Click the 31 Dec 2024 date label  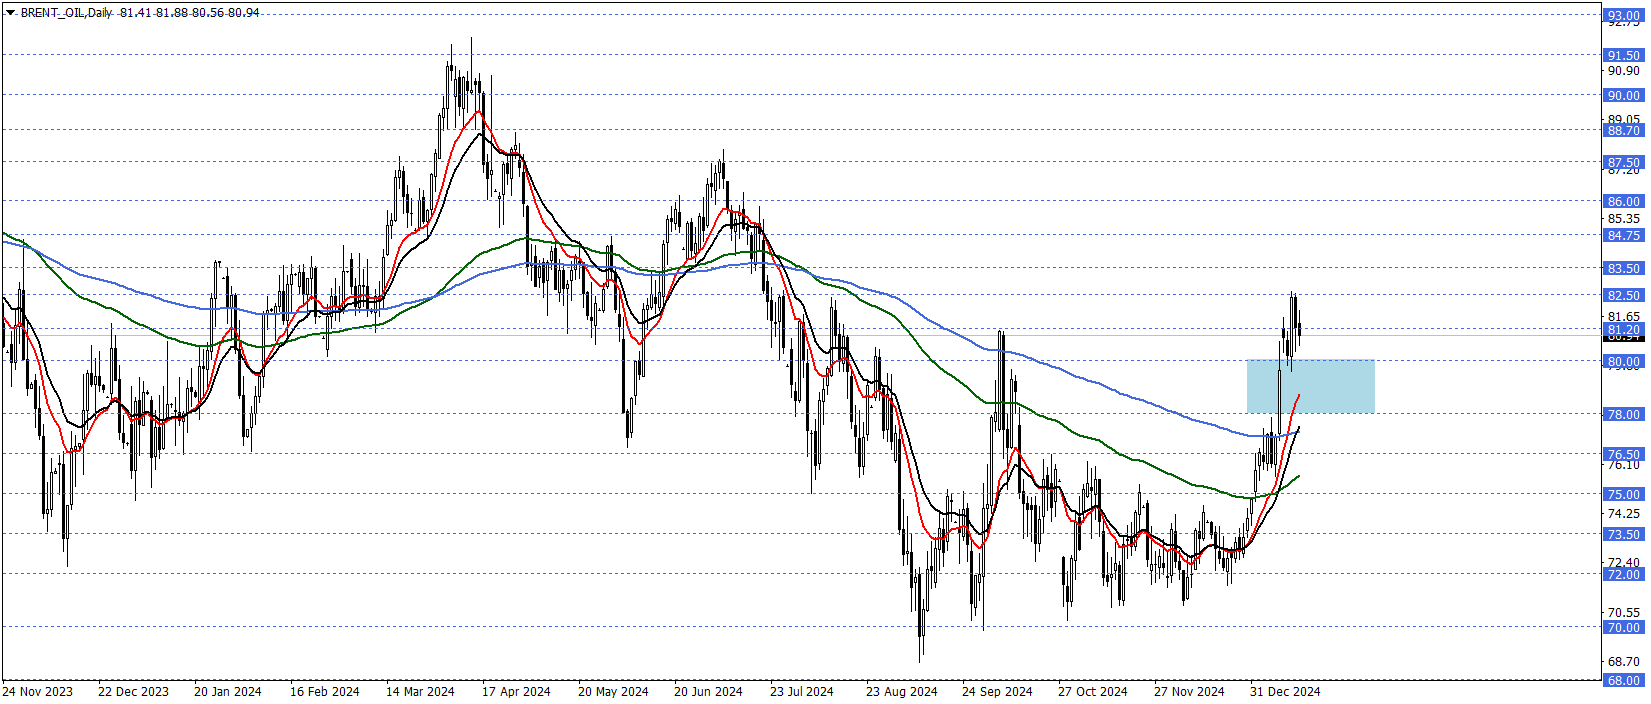pos(1285,691)
